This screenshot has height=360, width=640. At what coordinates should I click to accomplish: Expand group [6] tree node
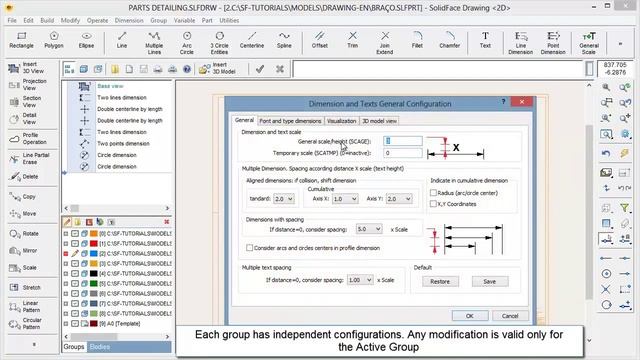(66, 293)
